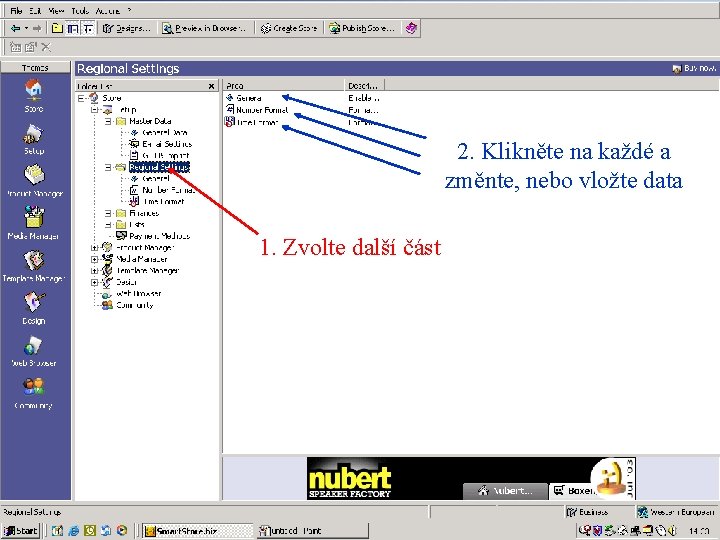Screen dimensions: 720x540
Task: Select the Setup icon in the sidebar
Action: click(x=34, y=140)
